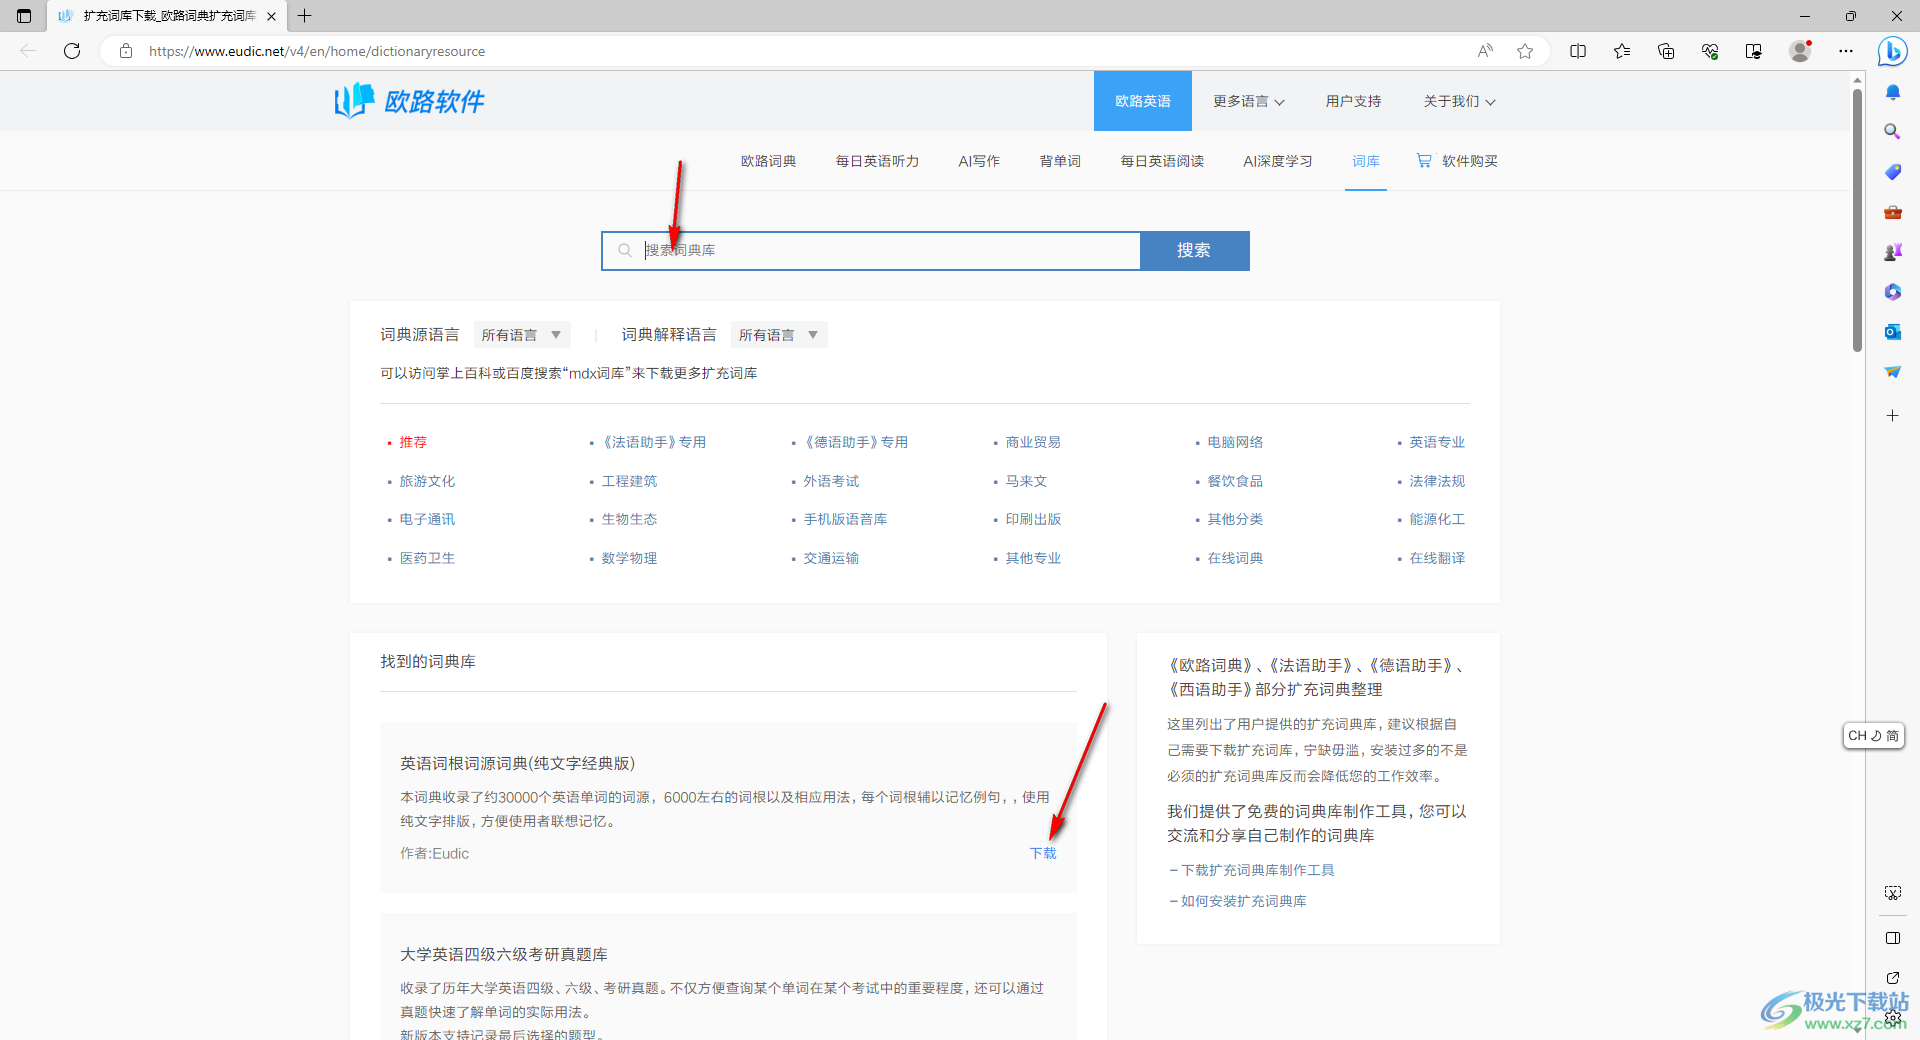Image resolution: width=1920 pixels, height=1040 pixels.
Task: Select the 欧路英语 tab
Action: (1143, 101)
